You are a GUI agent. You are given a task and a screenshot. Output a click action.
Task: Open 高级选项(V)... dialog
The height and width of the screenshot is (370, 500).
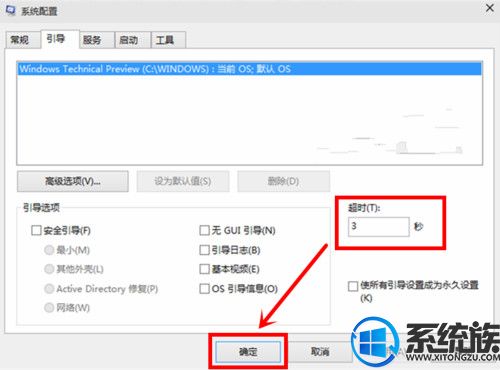(x=73, y=181)
